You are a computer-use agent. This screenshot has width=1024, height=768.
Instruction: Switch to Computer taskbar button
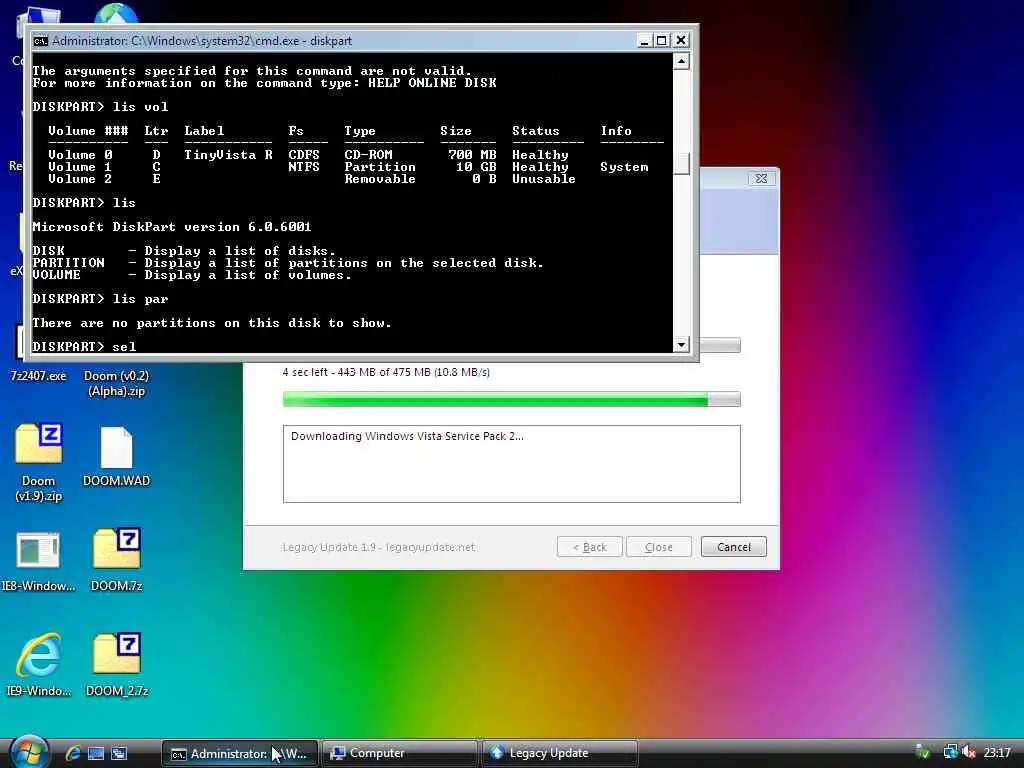pos(400,753)
